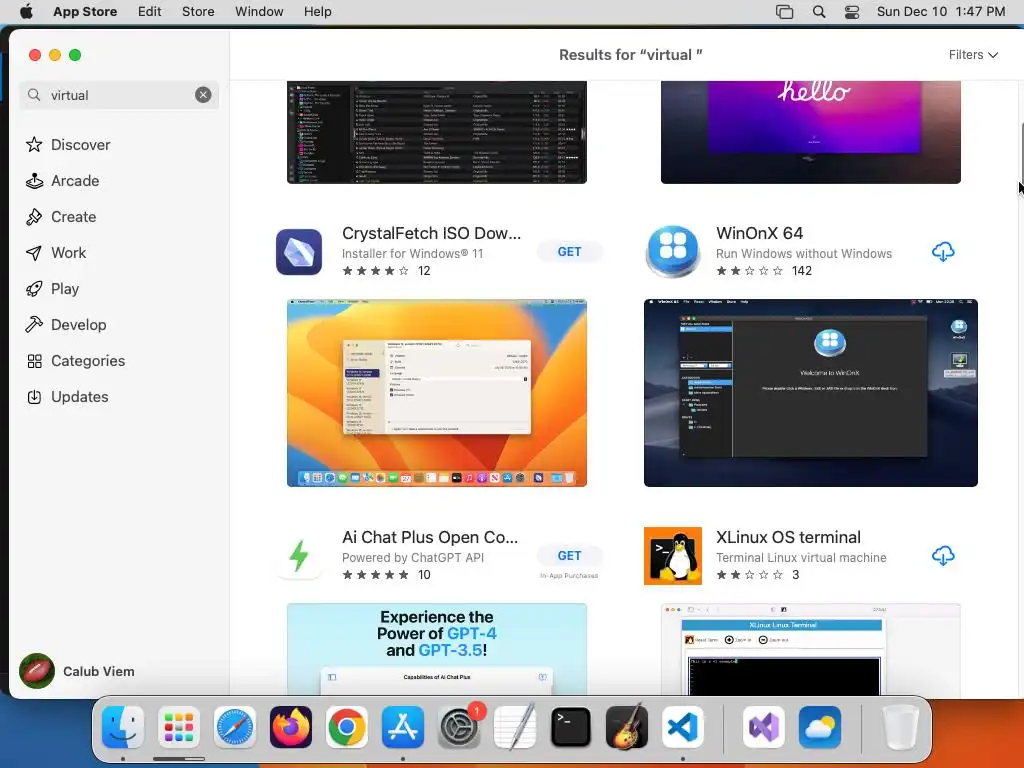The width and height of the screenshot is (1024, 768).
Task: View the hello screen preview thumbnail
Action: point(810,132)
